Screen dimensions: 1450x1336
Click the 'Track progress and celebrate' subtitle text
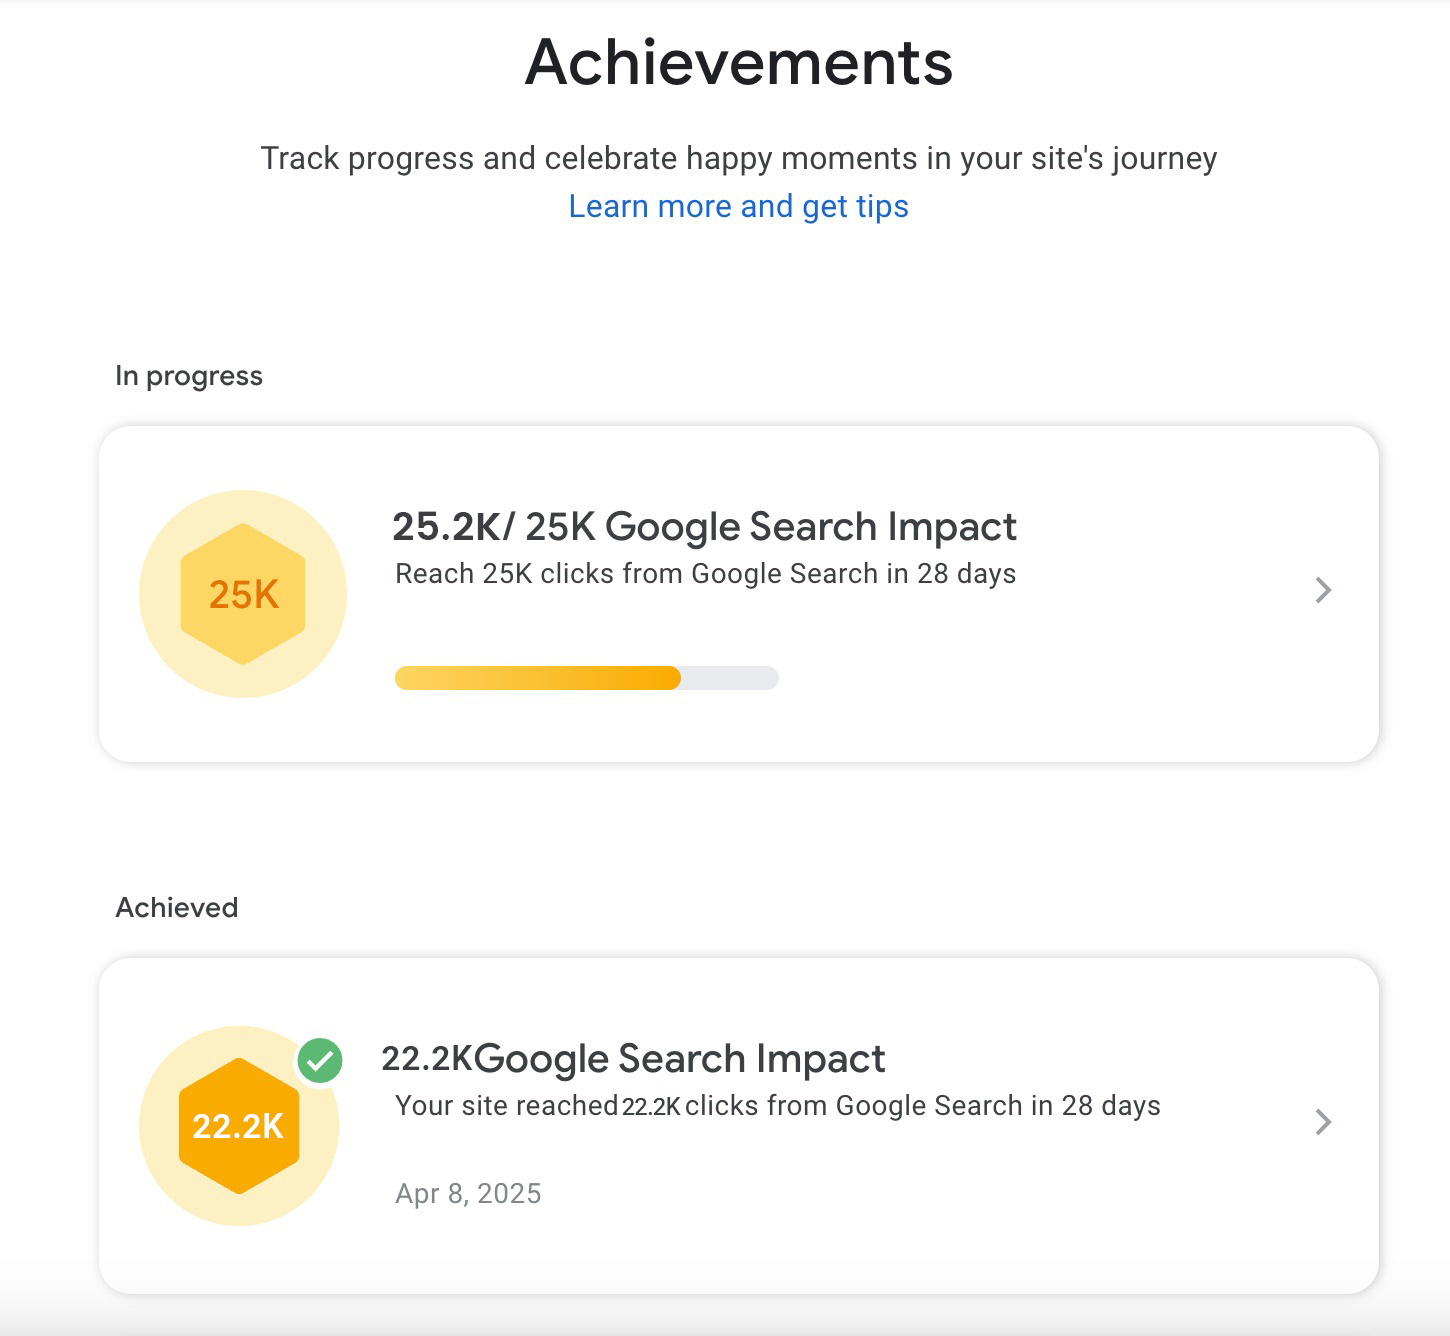click(x=738, y=158)
